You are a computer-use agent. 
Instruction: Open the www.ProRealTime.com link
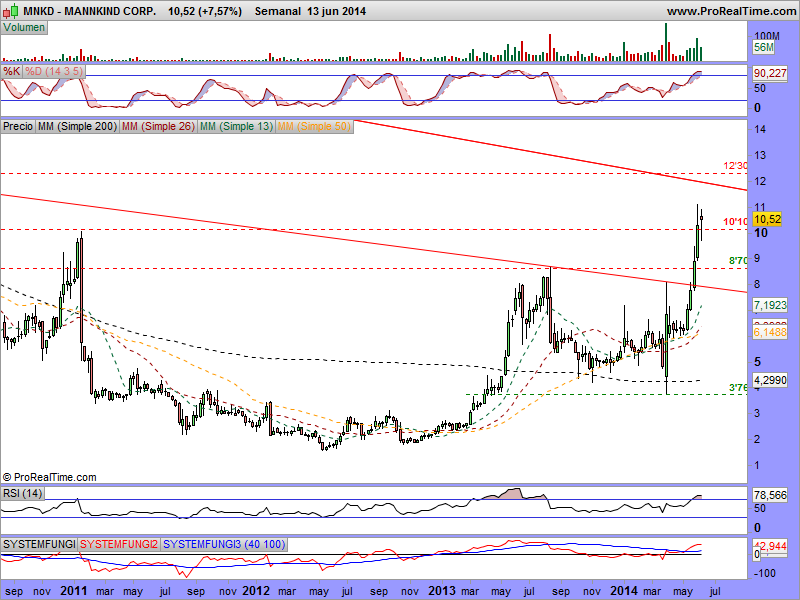coord(731,11)
